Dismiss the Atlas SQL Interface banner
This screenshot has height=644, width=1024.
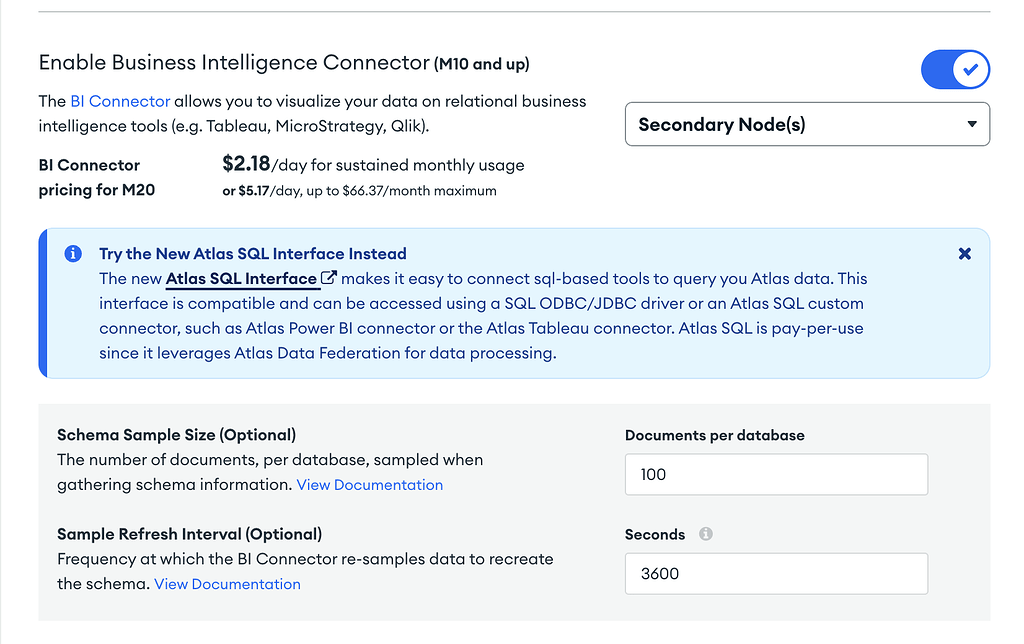coord(964,254)
